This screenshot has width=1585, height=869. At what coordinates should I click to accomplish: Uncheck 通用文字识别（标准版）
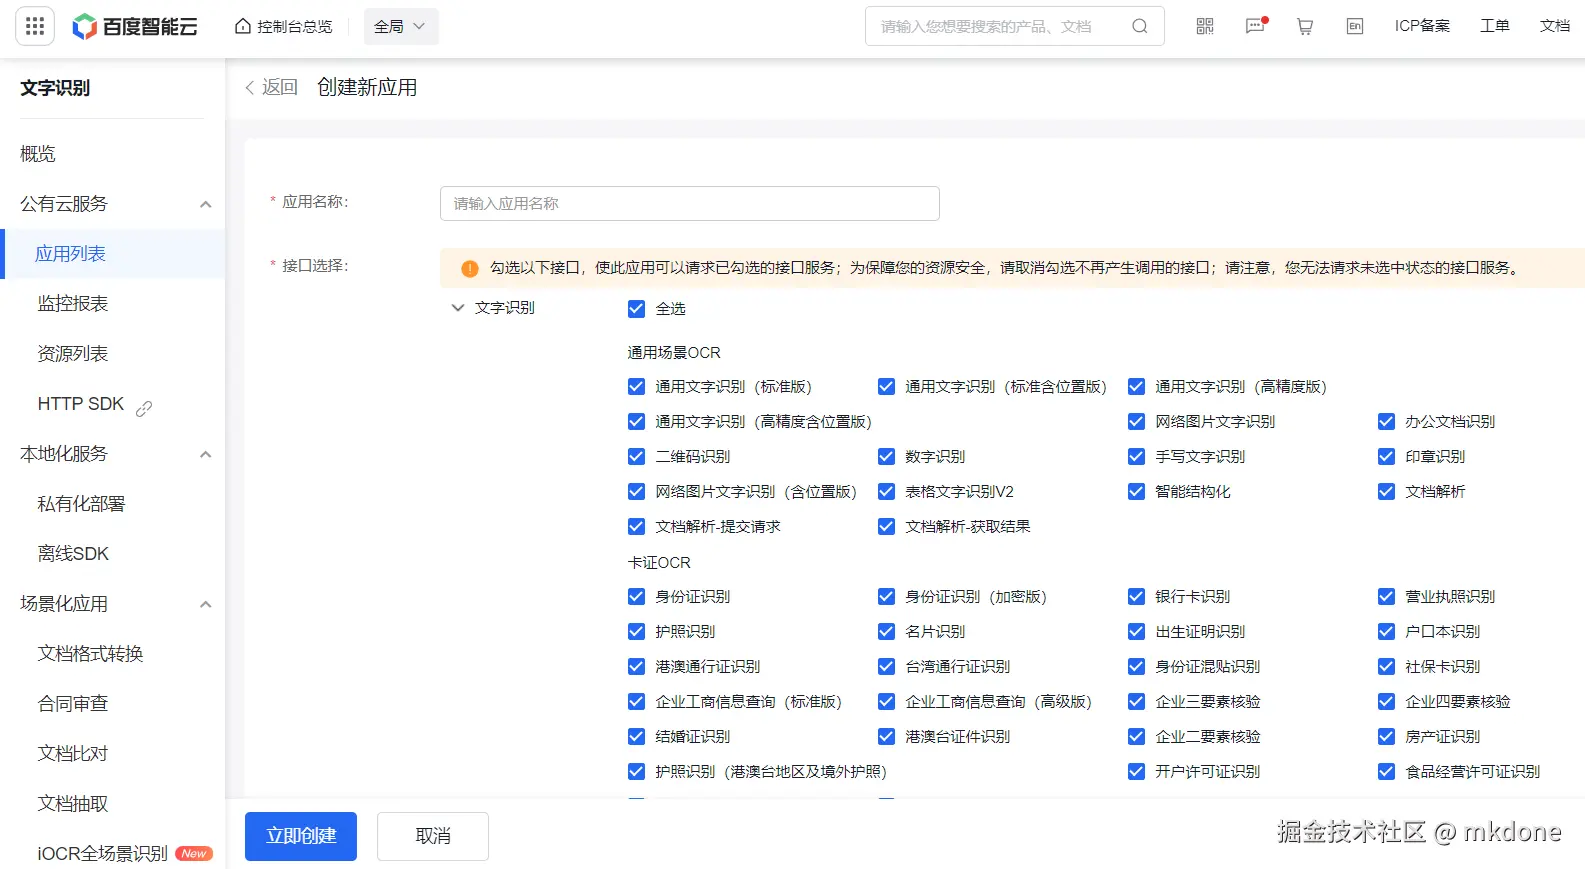[x=636, y=387]
